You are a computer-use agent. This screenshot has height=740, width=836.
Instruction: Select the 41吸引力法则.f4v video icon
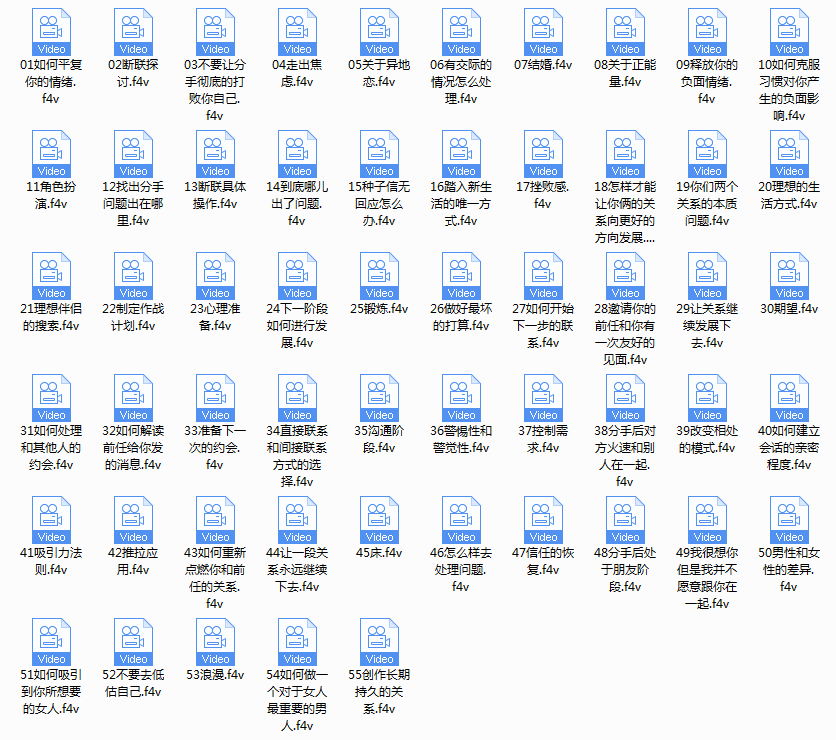coord(51,520)
